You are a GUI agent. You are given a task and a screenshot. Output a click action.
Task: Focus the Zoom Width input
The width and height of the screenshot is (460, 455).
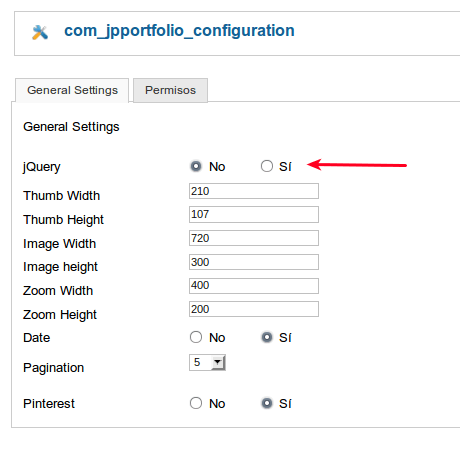[x=254, y=286]
